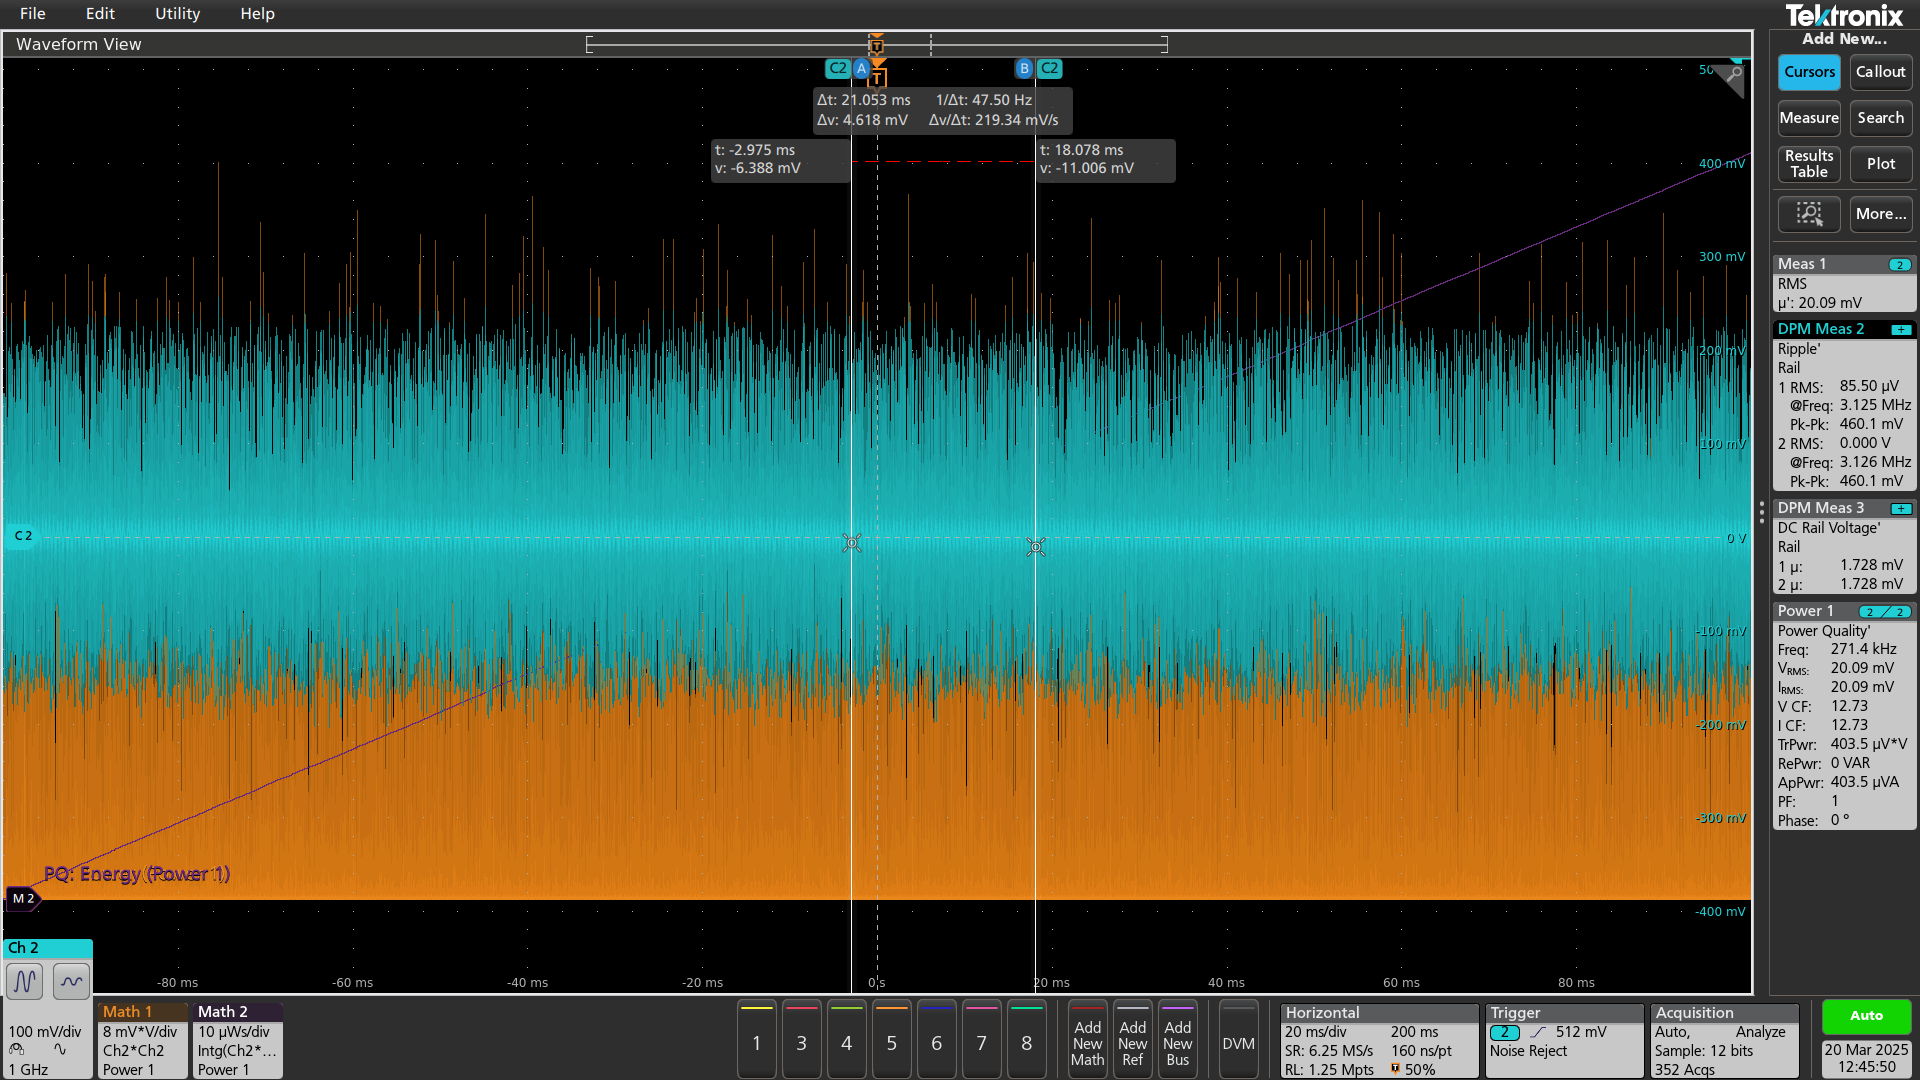
Task: Click the M2 math waveform handle
Action: click(23, 898)
